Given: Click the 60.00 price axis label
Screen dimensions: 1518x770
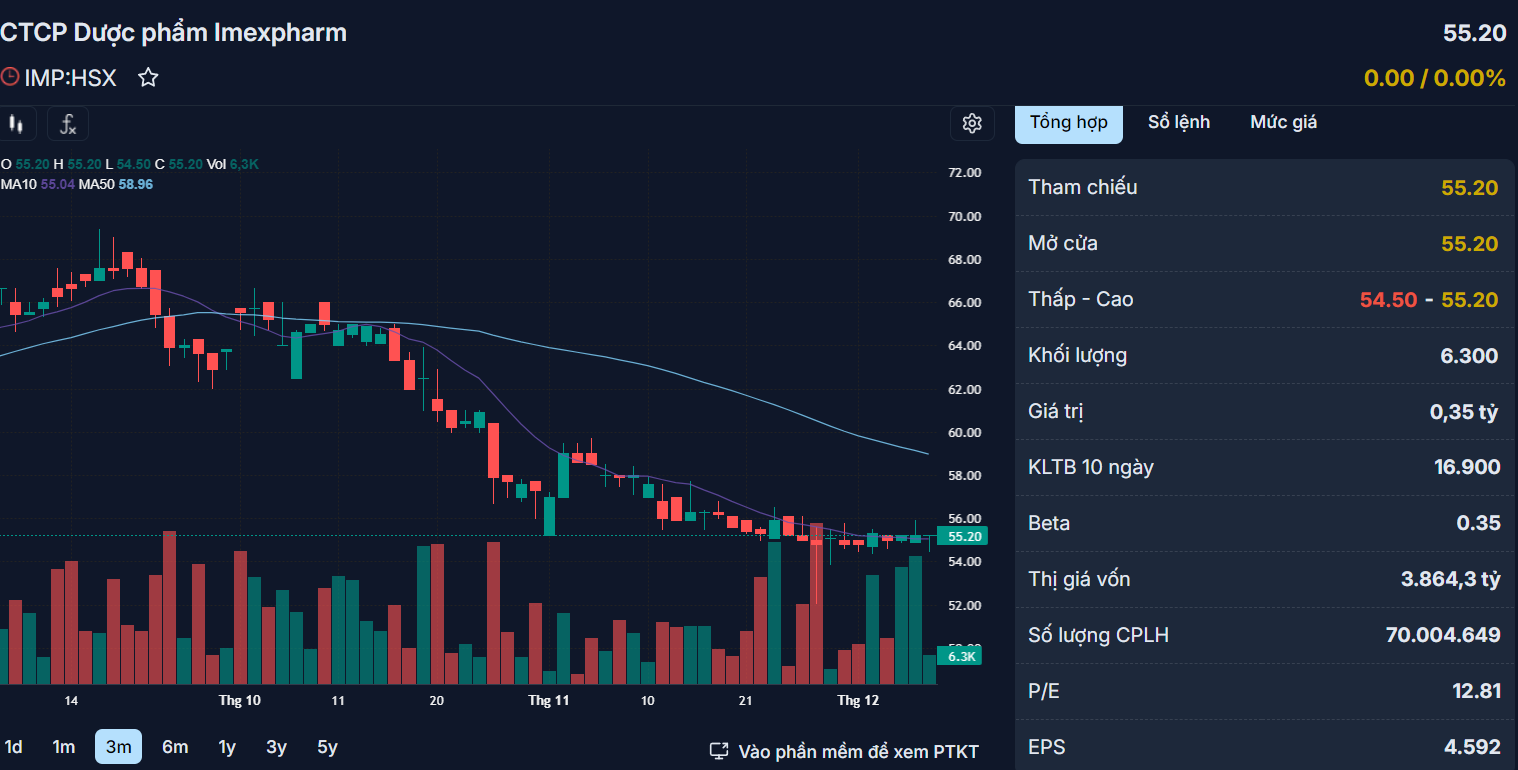Looking at the screenshot, I should tap(965, 432).
